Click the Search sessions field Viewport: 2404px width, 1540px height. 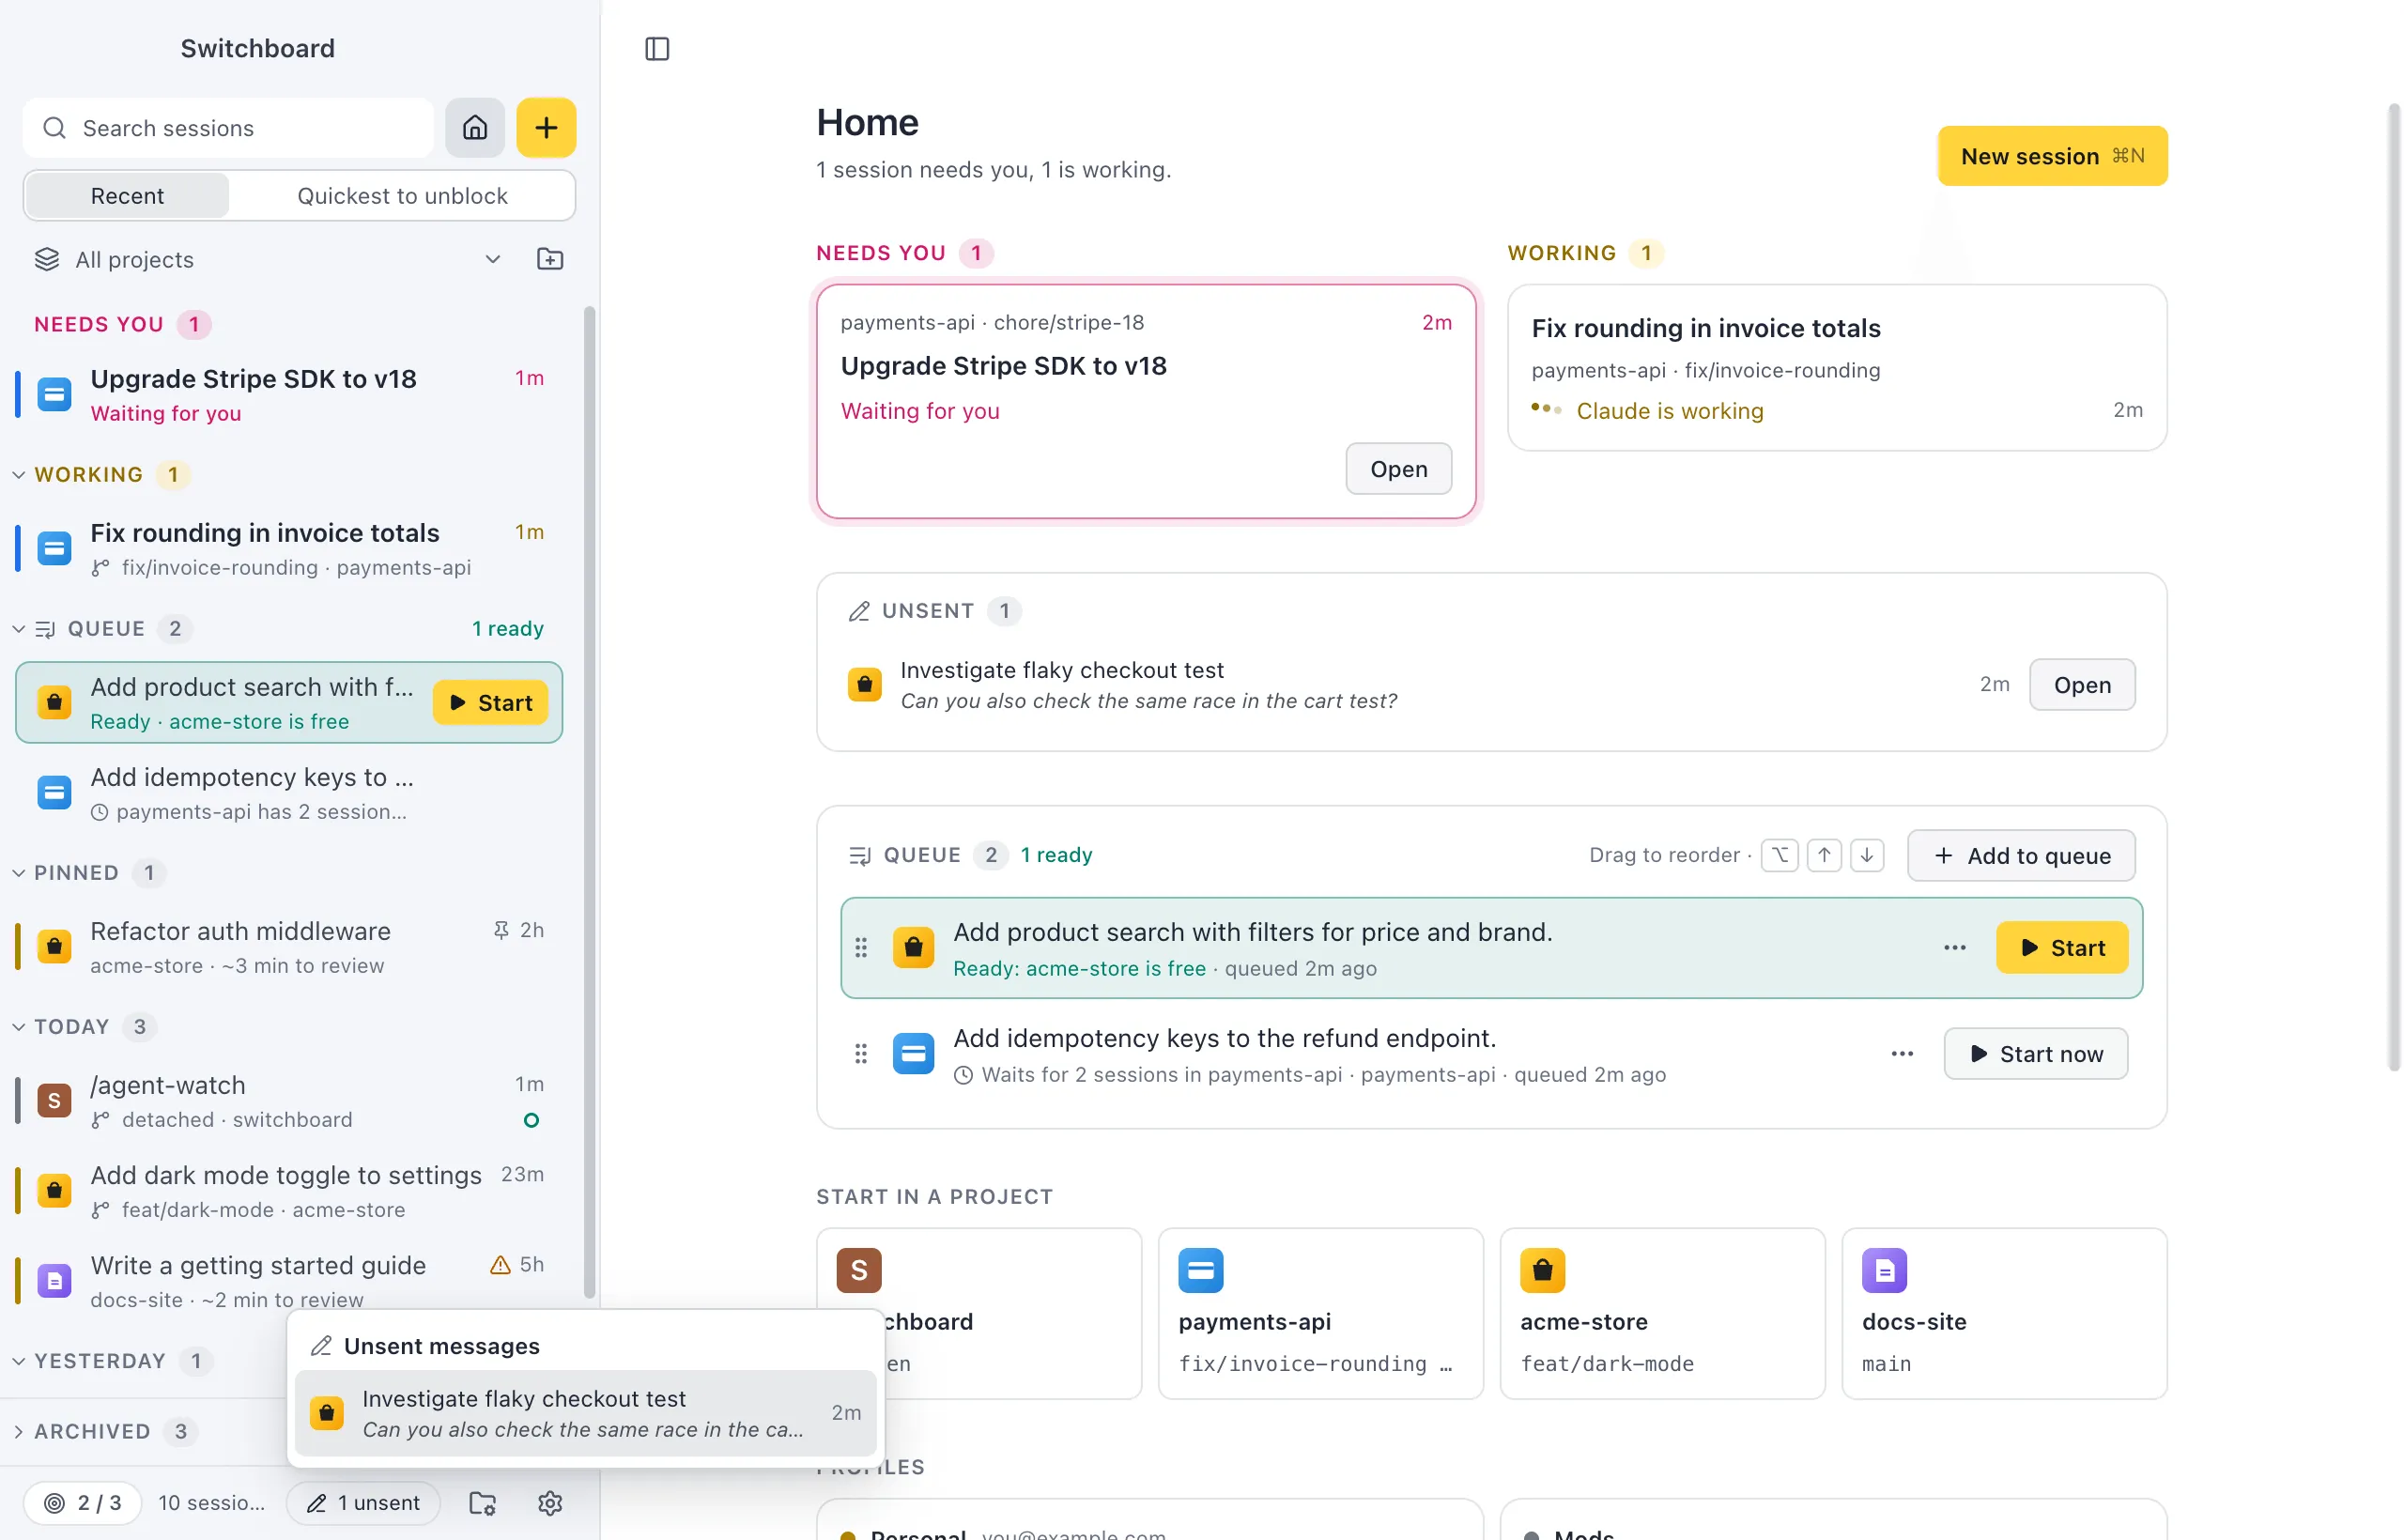(228, 127)
